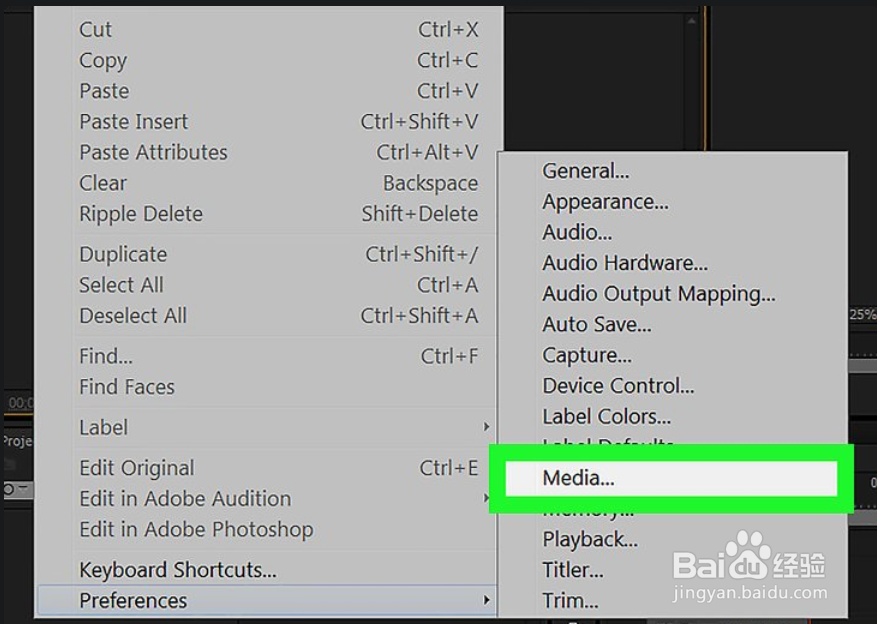Open Trim preferences
Image resolution: width=877 pixels, height=624 pixels.
click(x=570, y=601)
